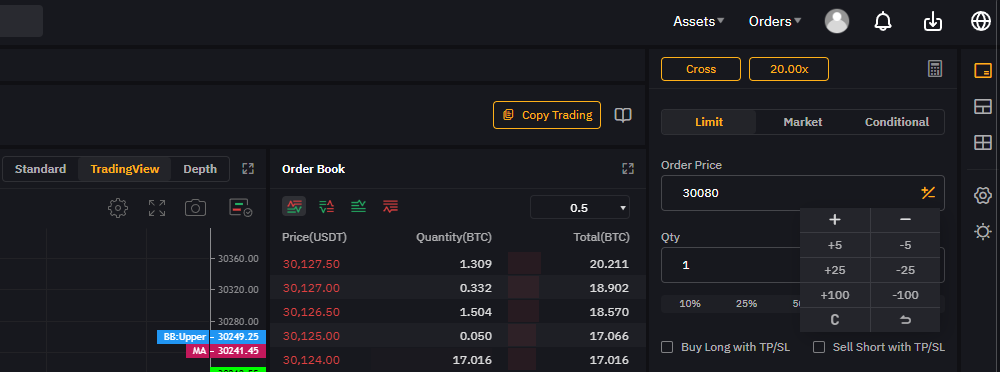Screen dimensions: 1000x372
Task: Enable Buy Long with TP/SL
Action: pyautogui.click(x=667, y=347)
